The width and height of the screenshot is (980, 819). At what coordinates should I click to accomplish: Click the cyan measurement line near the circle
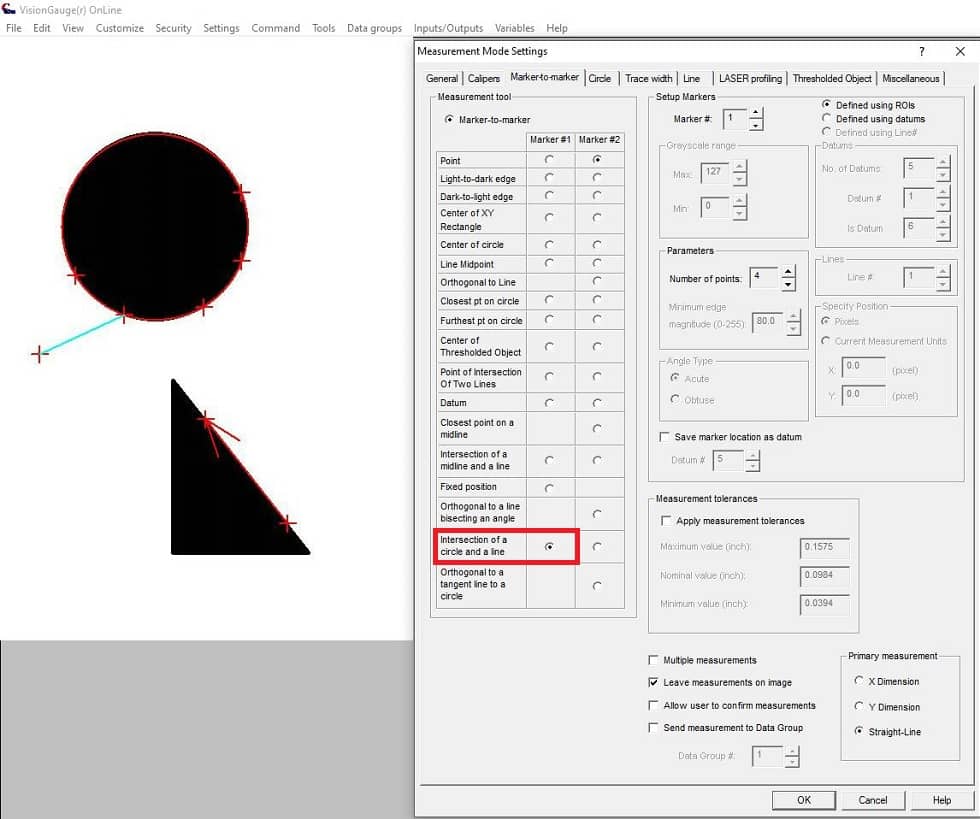pyautogui.click(x=81, y=335)
